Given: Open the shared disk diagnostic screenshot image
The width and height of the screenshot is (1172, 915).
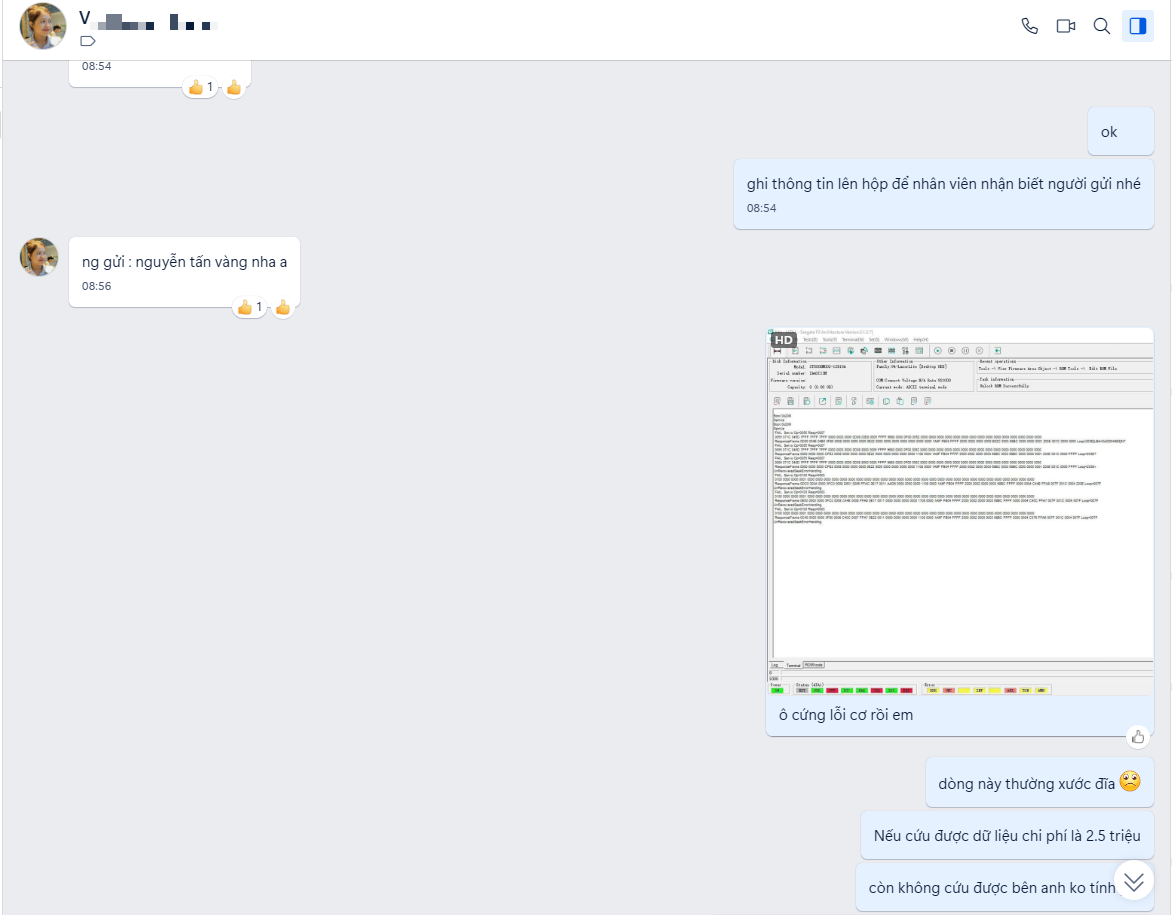Looking at the screenshot, I should coord(960,512).
